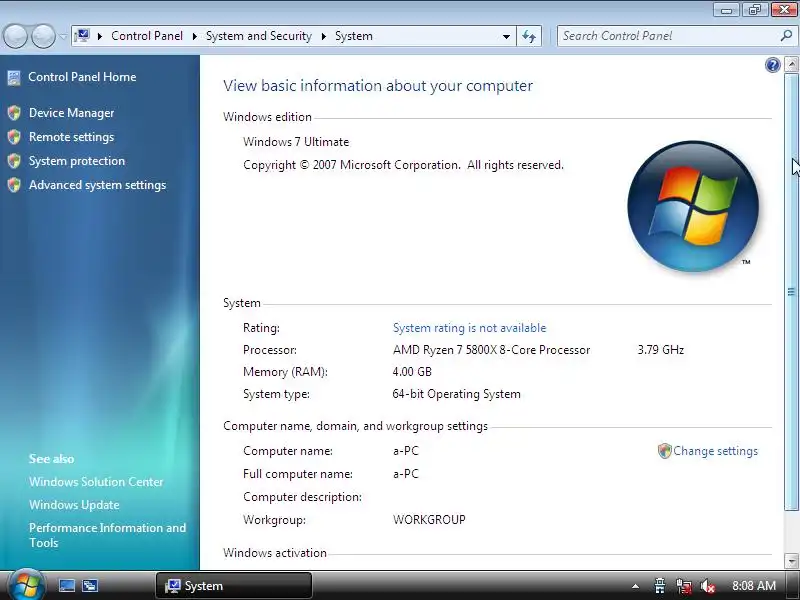Open address bar history dropdown
This screenshot has height=600, width=800.
506,36
